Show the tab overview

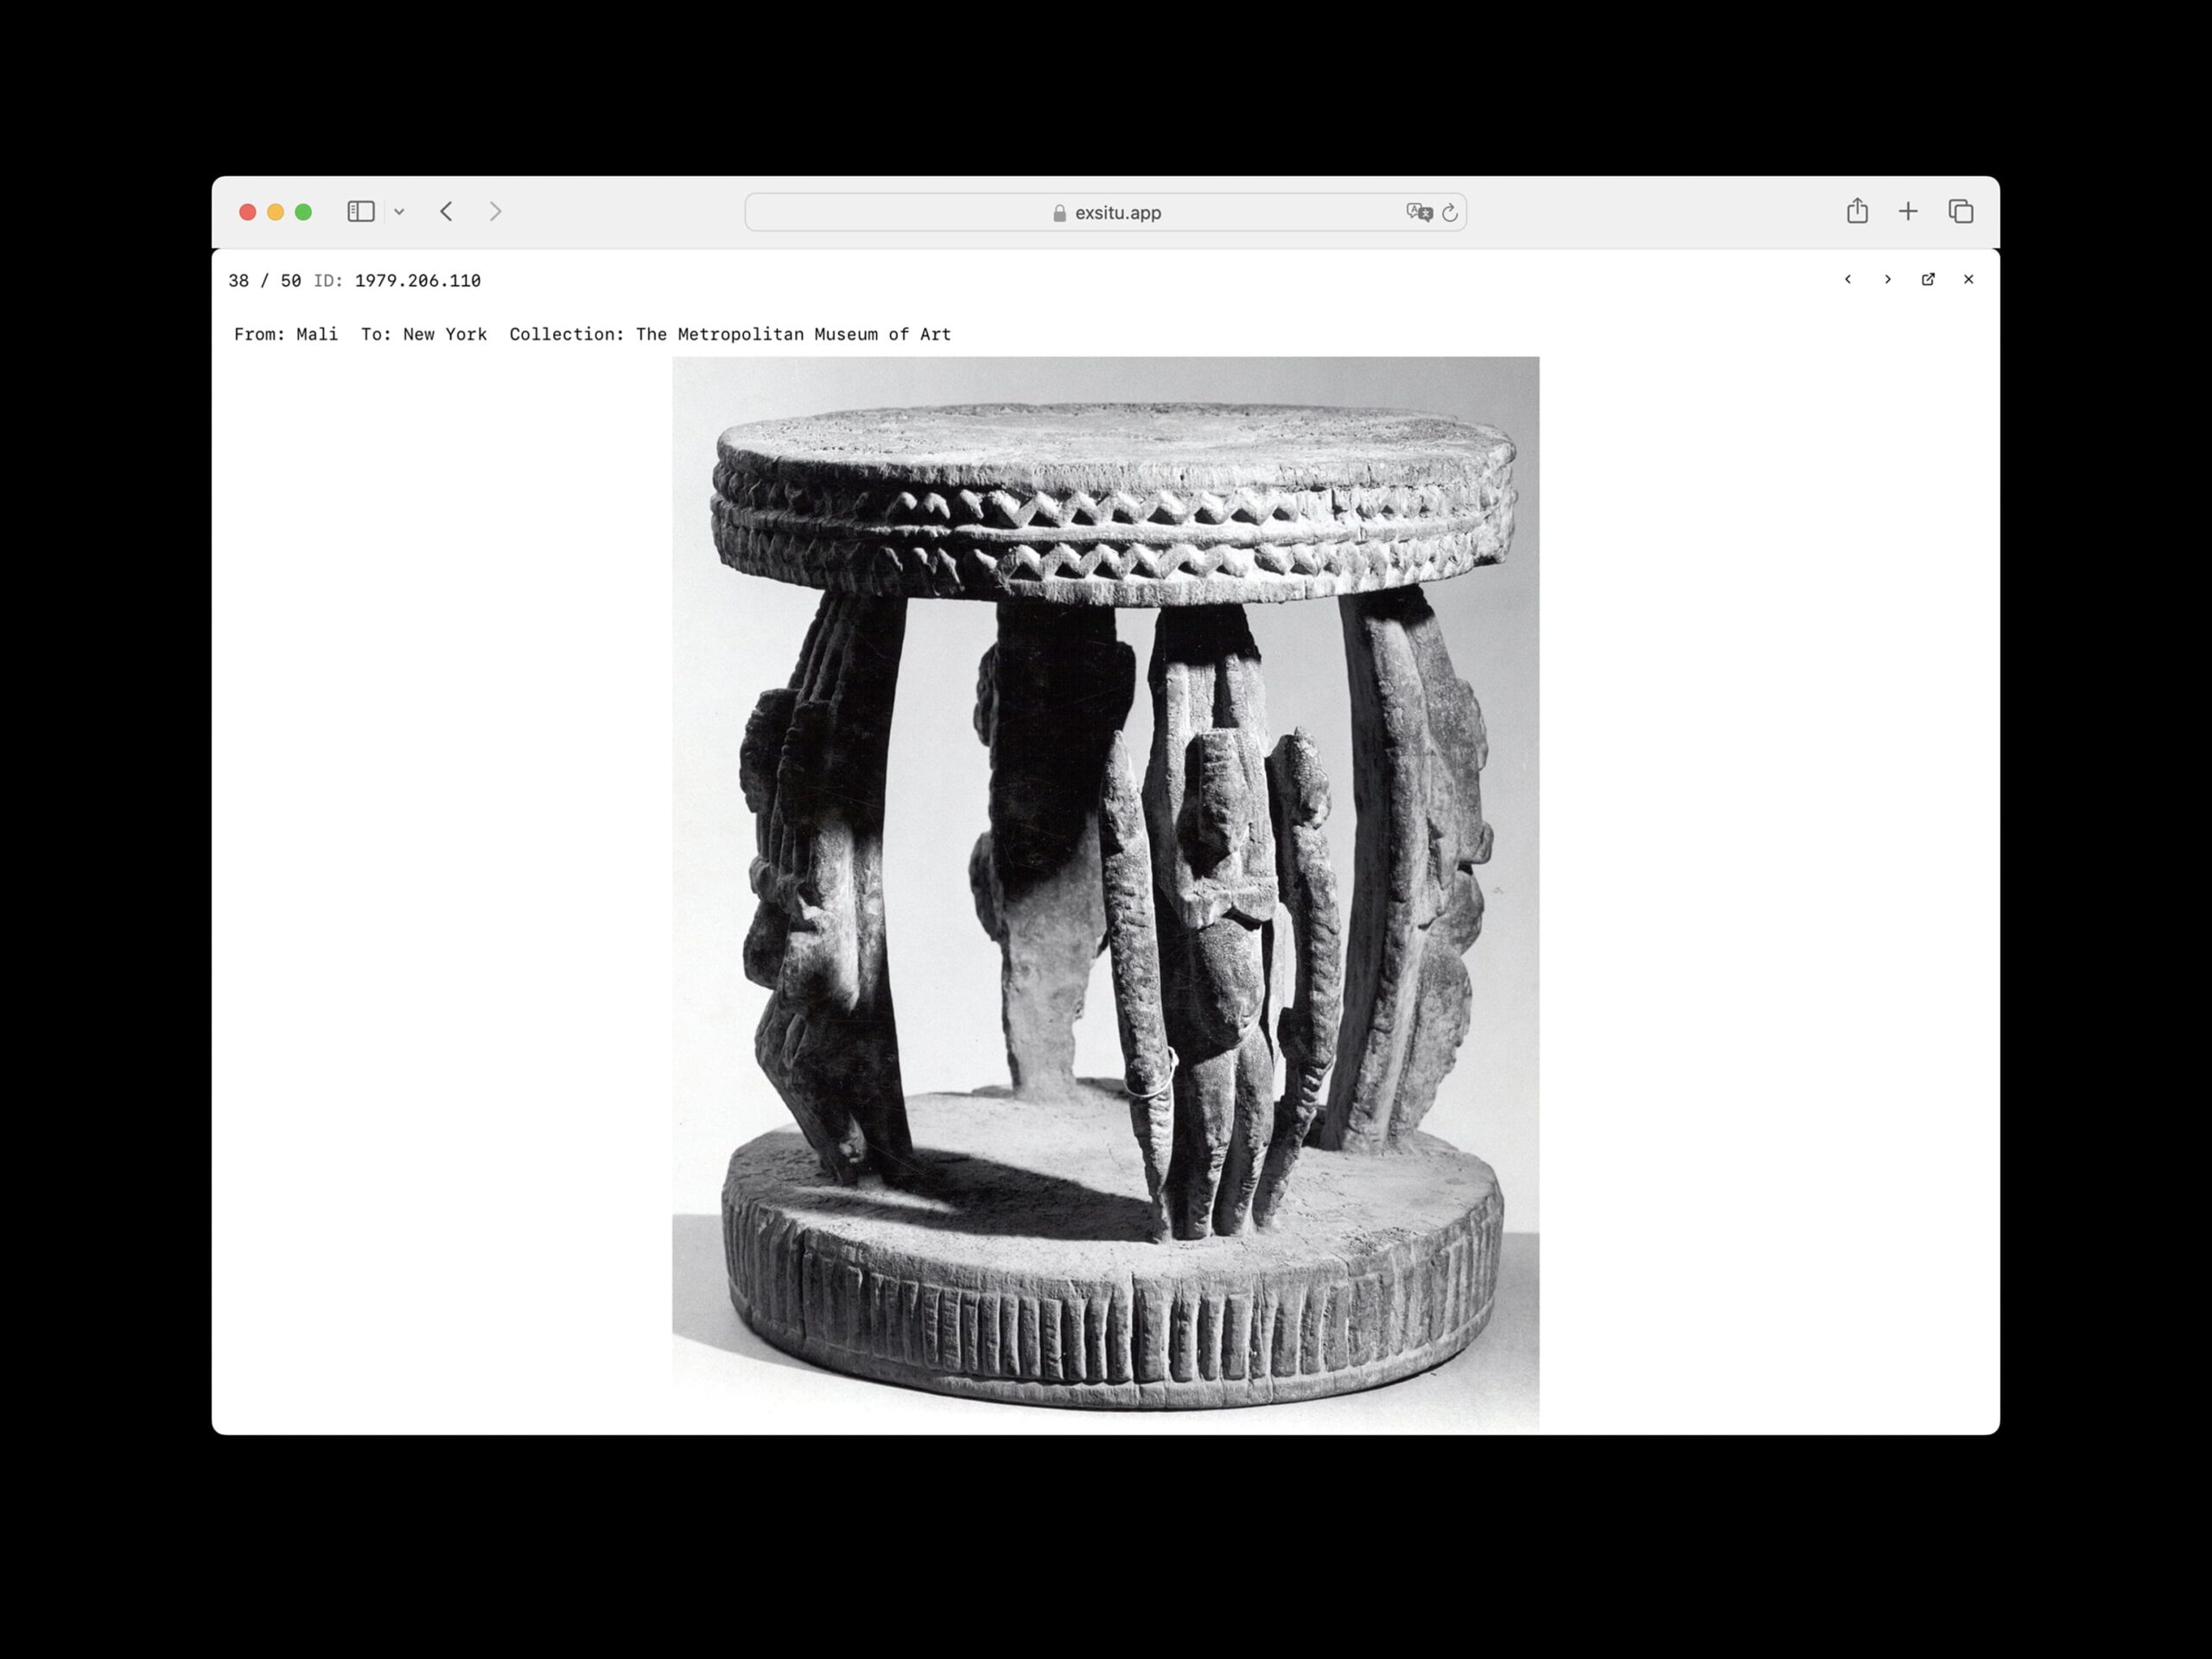[x=1960, y=211]
